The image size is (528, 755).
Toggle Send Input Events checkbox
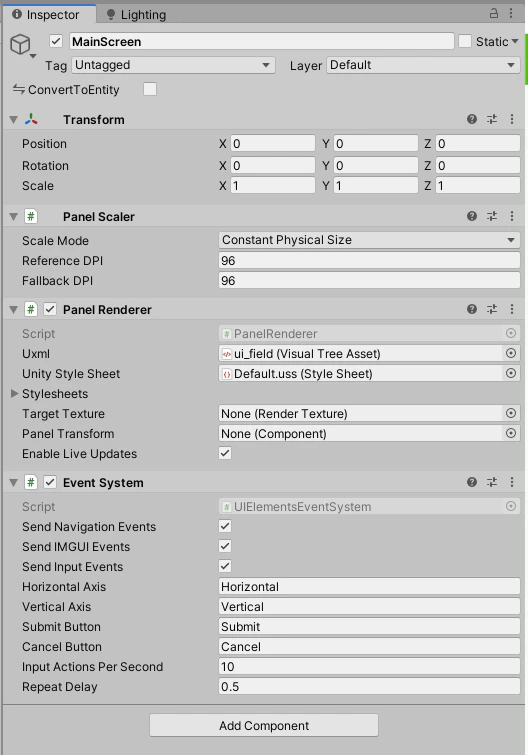pyautogui.click(x=225, y=566)
